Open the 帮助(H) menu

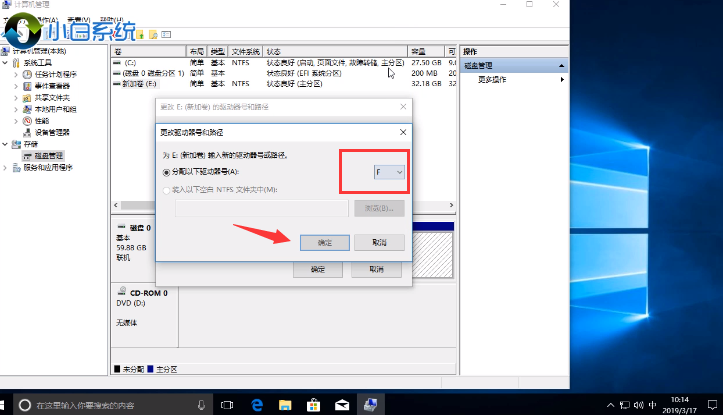click(x=112, y=20)
